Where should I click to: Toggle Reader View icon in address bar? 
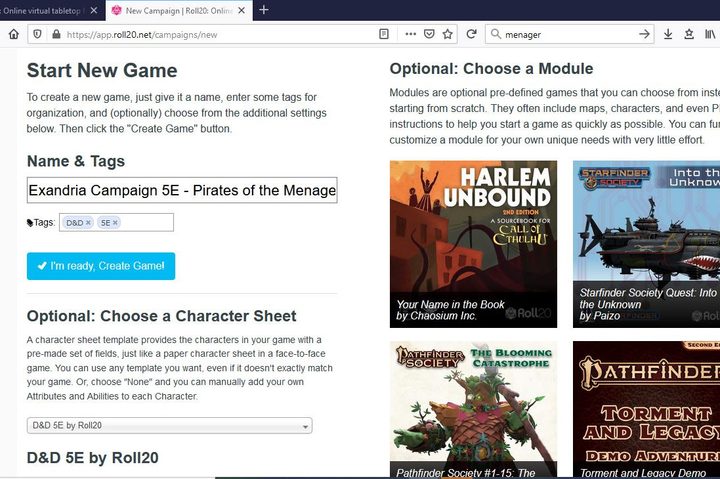(384, 34)
